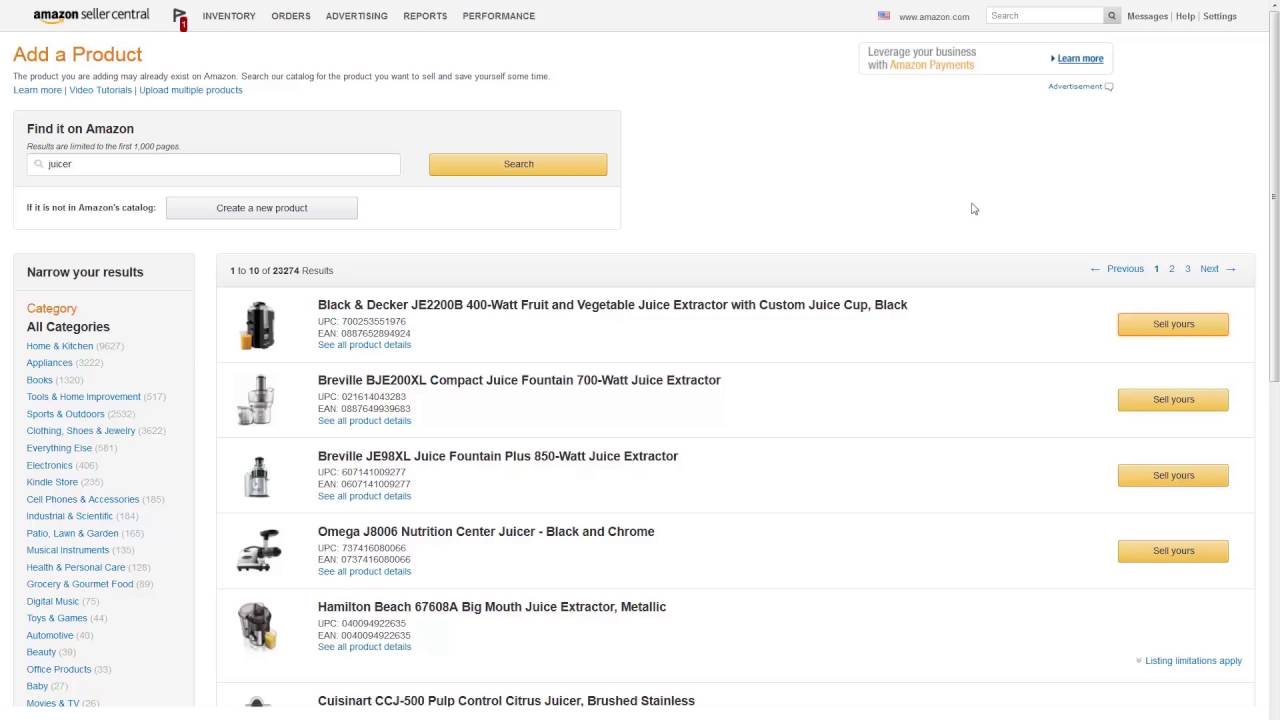Click the magnifier icon in top search
The image size is (1280, 720).
pos(1111,16)
